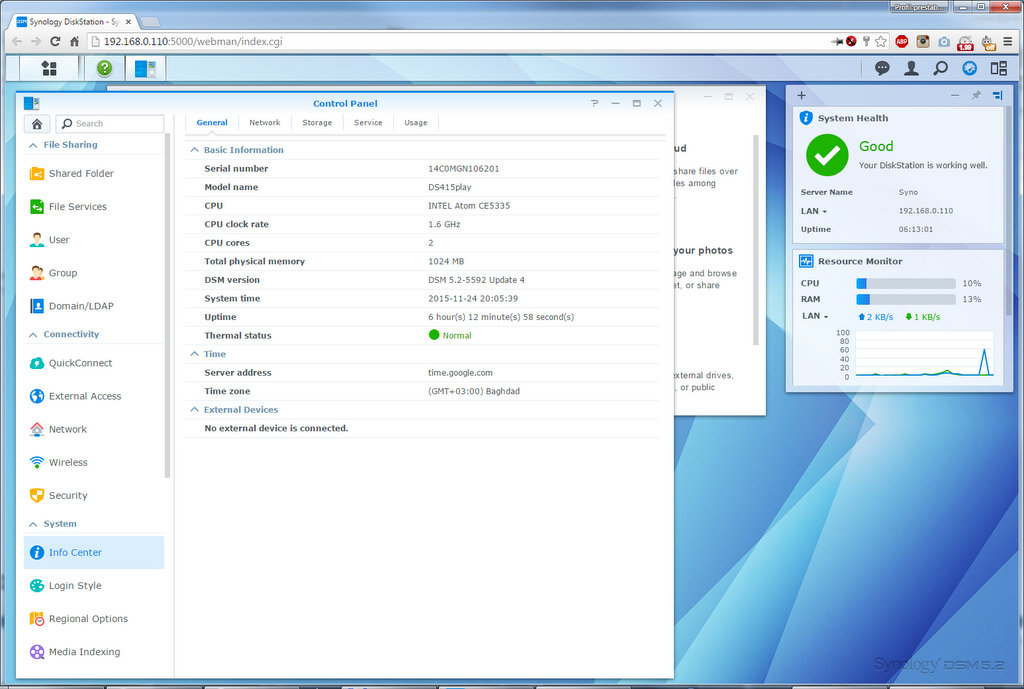Go to browser home page
This screenshot has height=689, width=1024.
74,41
